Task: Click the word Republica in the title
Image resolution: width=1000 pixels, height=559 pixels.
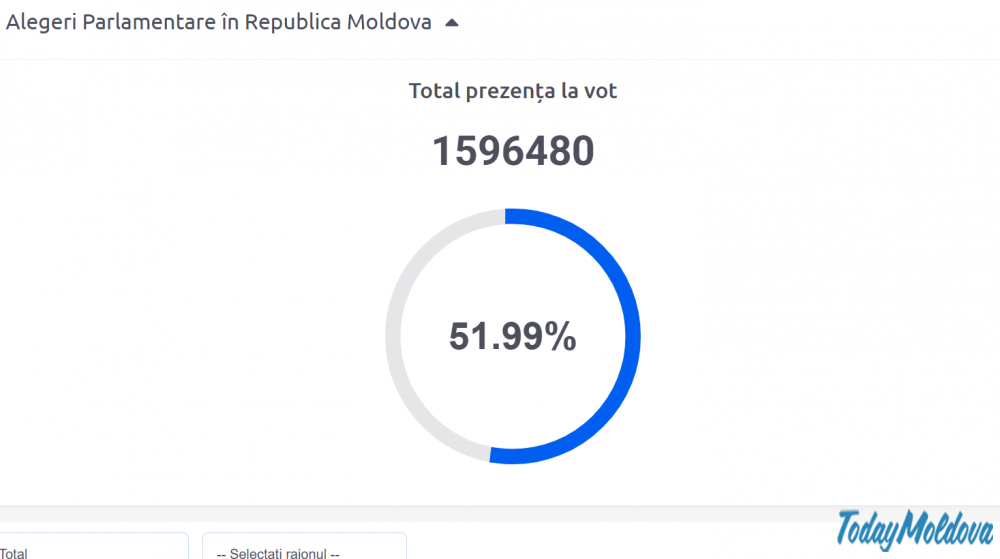Action: (x=293, y=23)
